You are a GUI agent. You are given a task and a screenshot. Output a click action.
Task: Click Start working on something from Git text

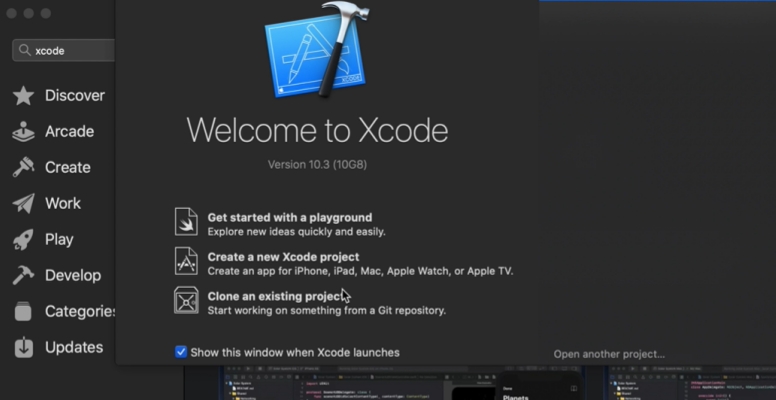[x=327, y=310]
